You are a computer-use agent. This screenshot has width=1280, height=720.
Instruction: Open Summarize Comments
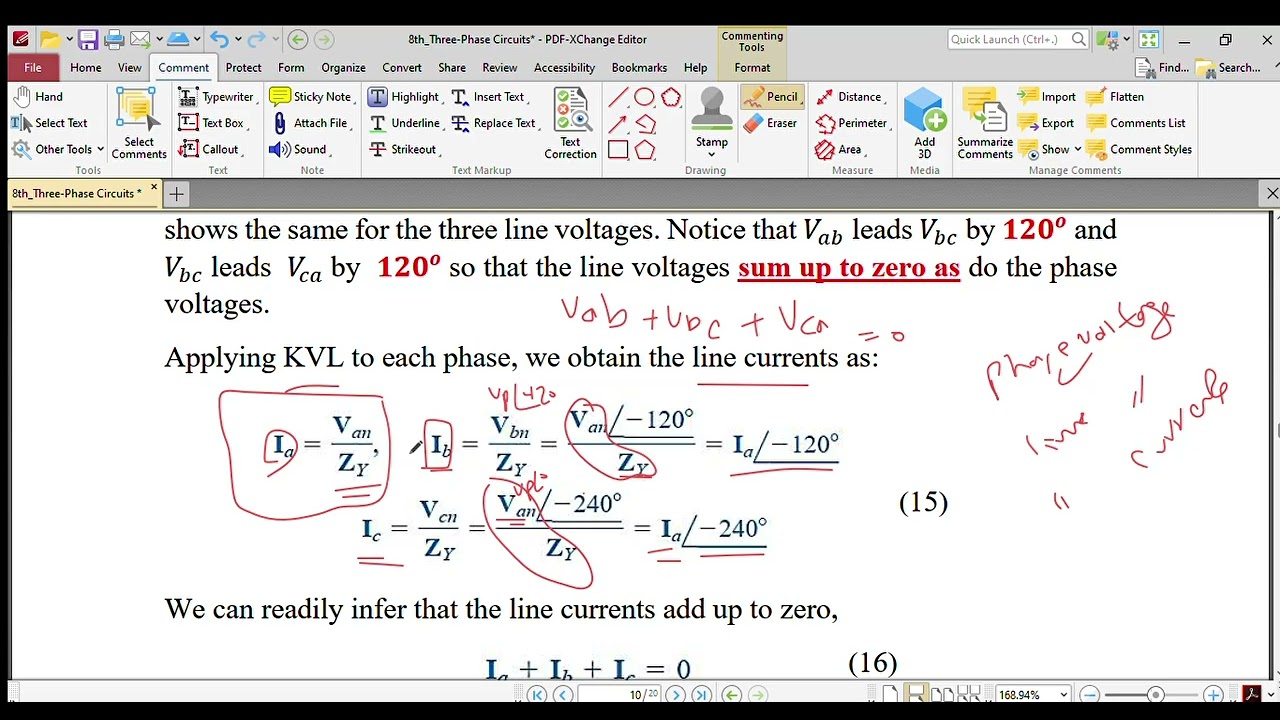[x=985, y=123]
